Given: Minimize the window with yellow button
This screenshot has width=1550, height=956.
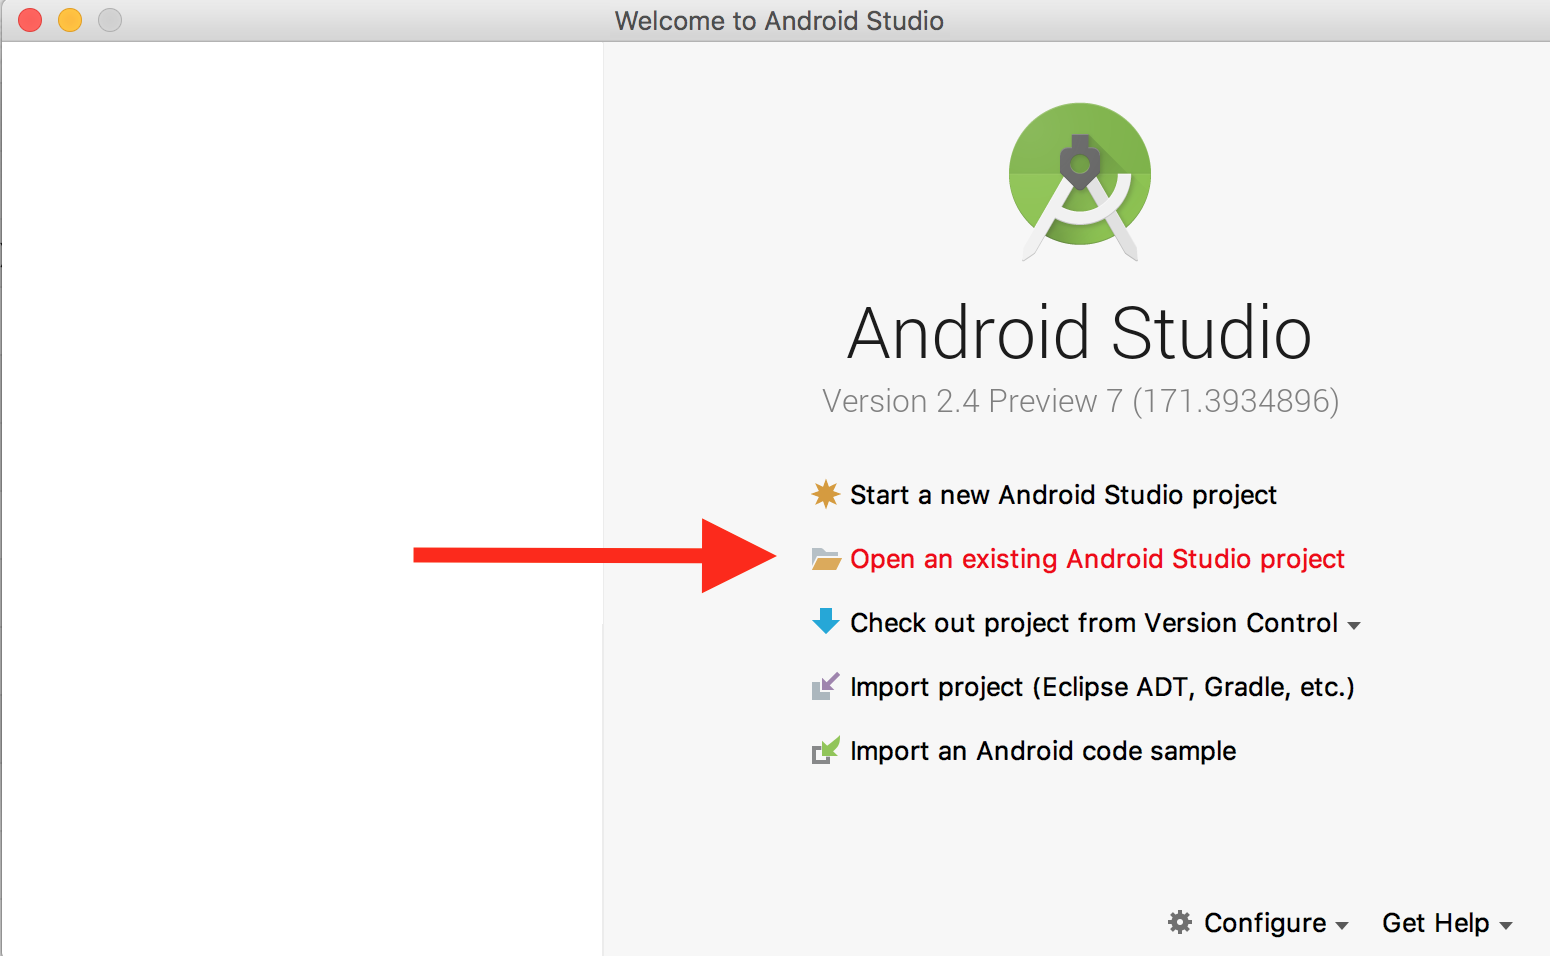Looking at the screenshot, I should 70,20.
